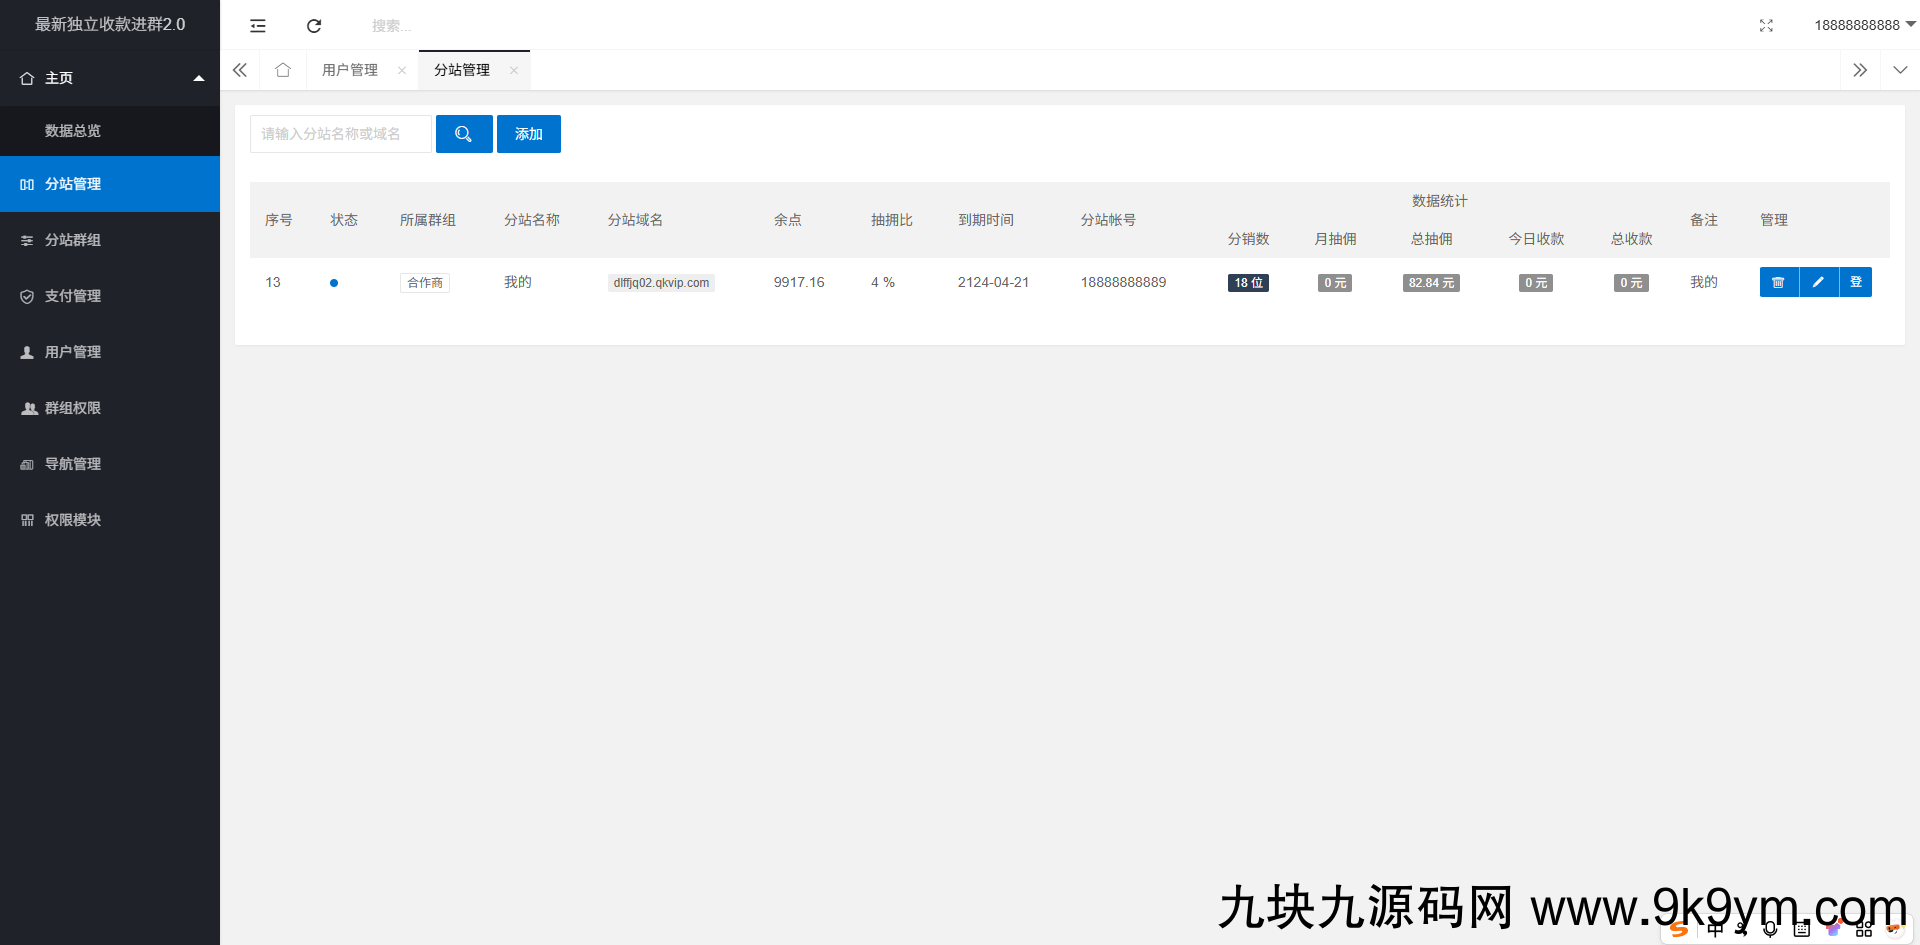Type in the substation search input field
1920x945 pixels.
(x=340, y=133)
